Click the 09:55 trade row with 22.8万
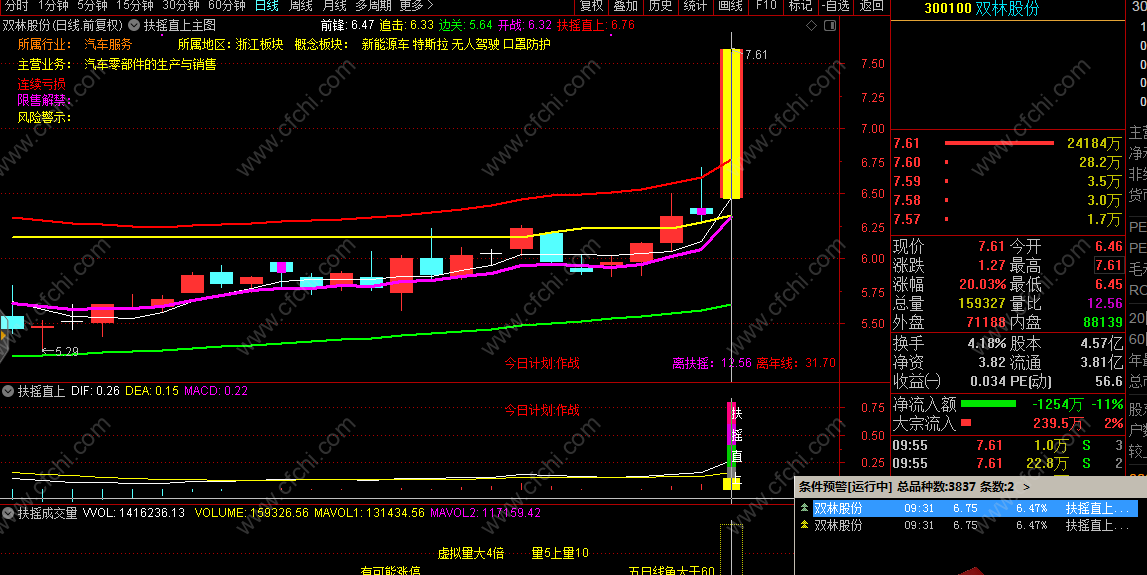This screenshot has width=1147, height=575. click(x=1008, y=463)
